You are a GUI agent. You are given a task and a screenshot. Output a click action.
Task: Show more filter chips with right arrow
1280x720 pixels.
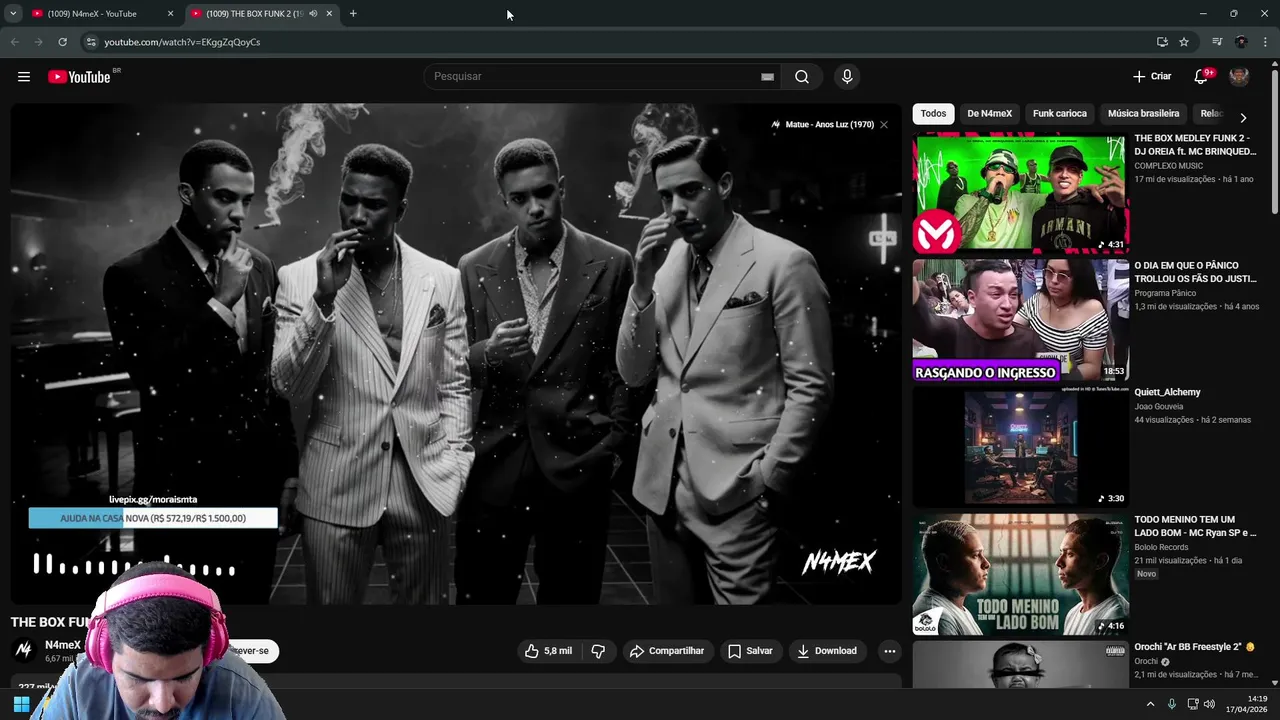[x=1243, y=117]
